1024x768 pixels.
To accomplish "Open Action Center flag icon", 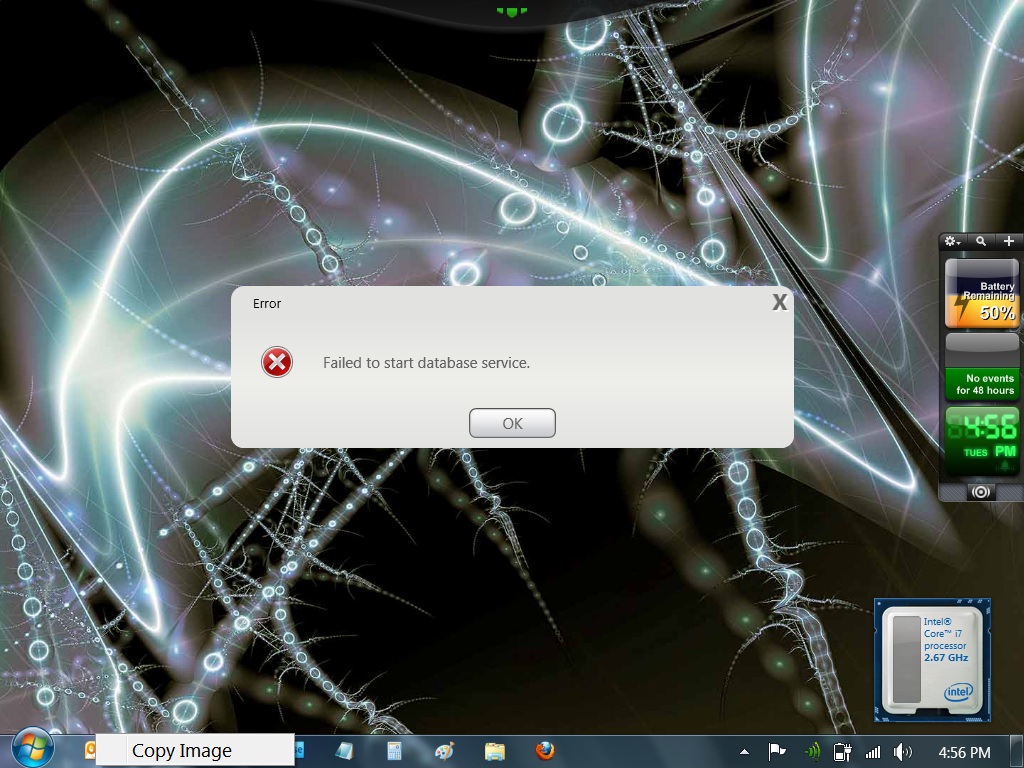I will coord(776,752).
